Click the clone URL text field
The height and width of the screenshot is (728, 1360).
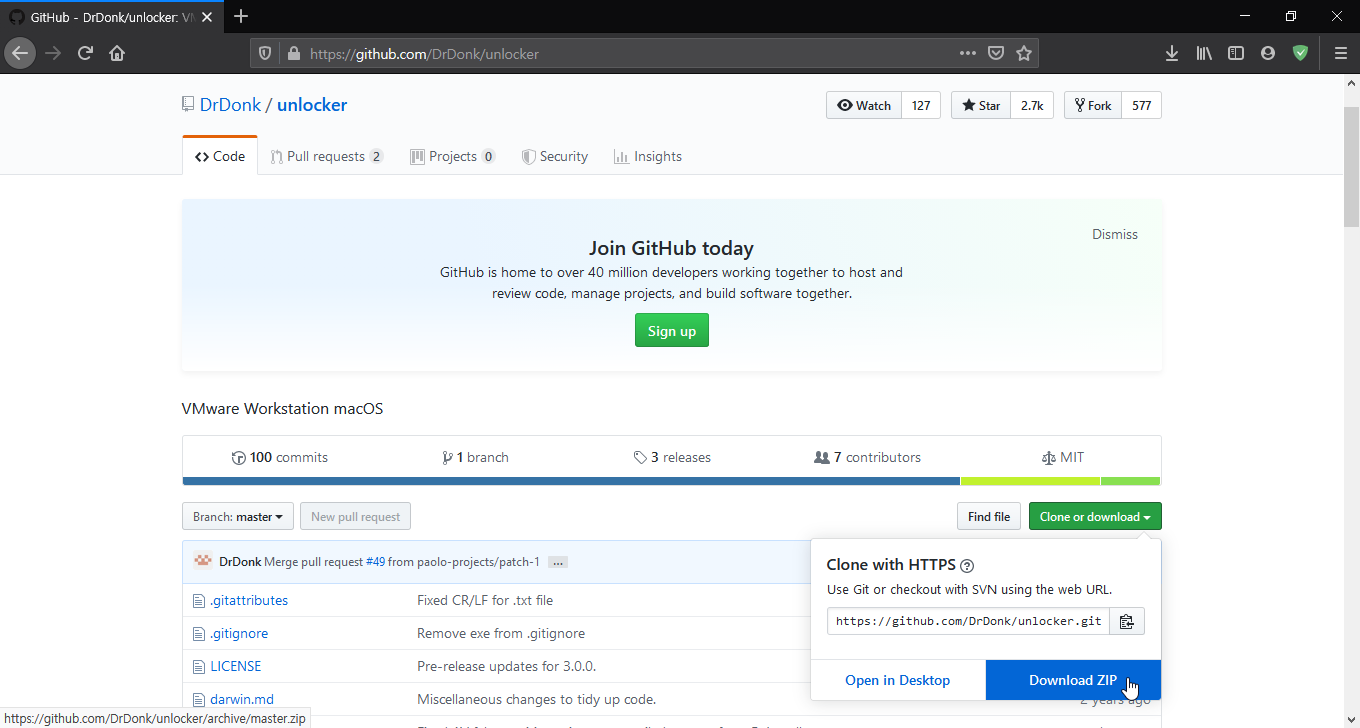pyautogui.click(x=968, y=621)
